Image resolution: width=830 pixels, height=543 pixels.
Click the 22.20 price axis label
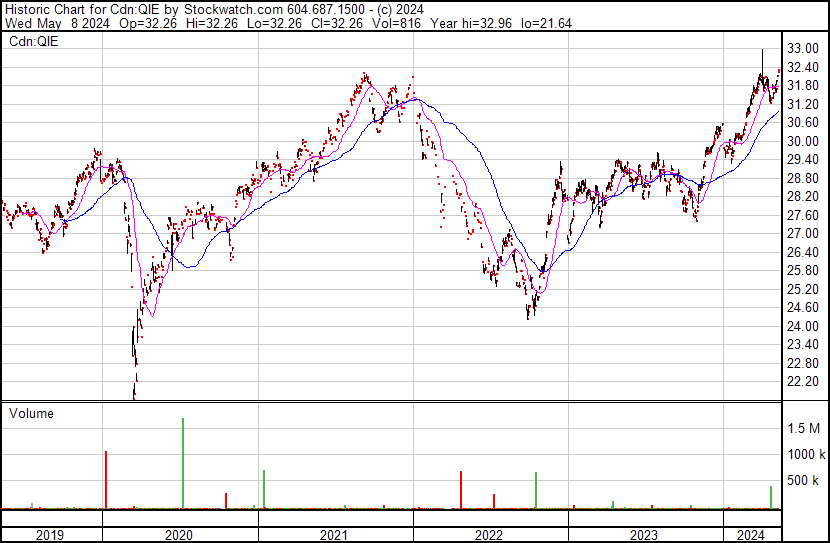803,382
